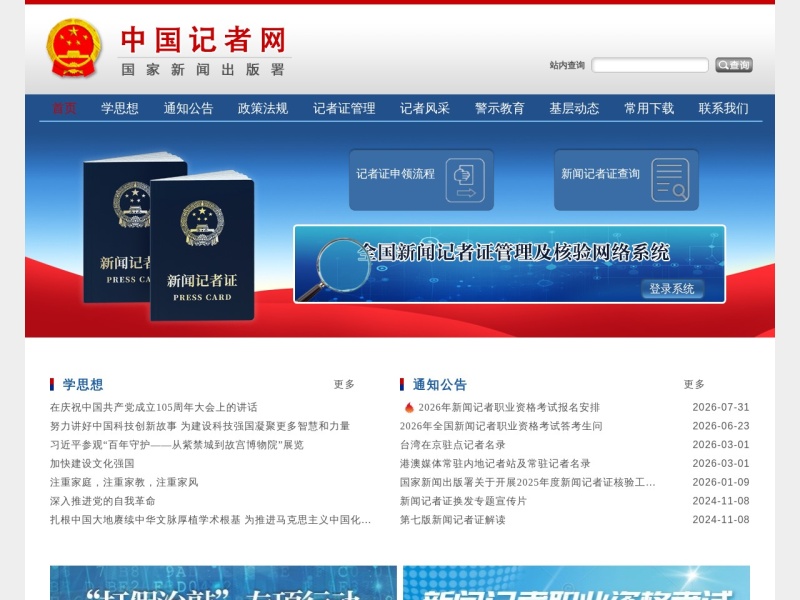
Task: Open 在庆祝中国共产党成立105周年大会上的讲话
Action: [x=154, y=407]
